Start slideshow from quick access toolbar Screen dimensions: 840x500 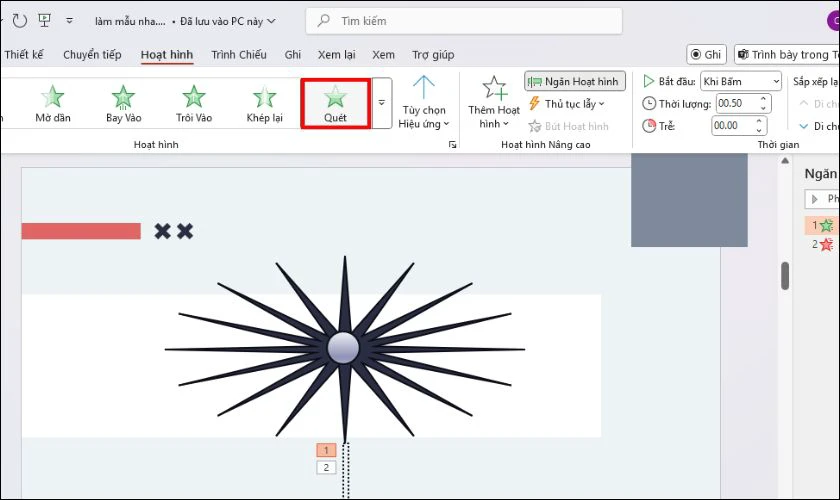(44, 21)
